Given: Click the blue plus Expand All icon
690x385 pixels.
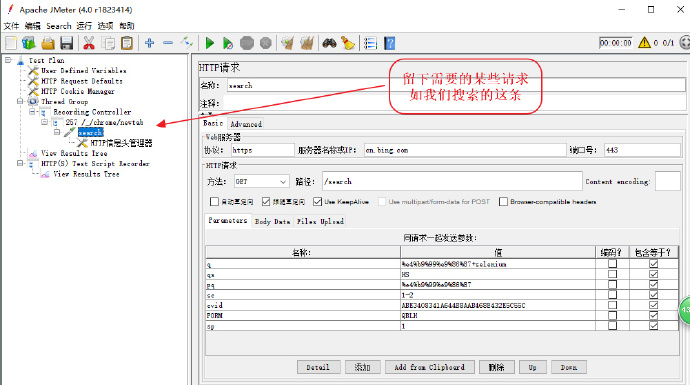Looking at the screenshot, I should (x=150, y=43).
